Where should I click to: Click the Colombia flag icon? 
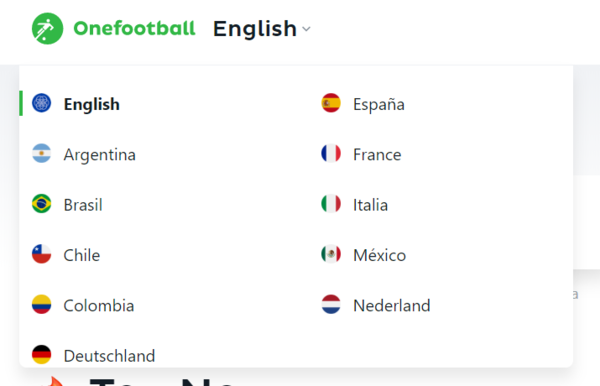(x=41, y=305)
